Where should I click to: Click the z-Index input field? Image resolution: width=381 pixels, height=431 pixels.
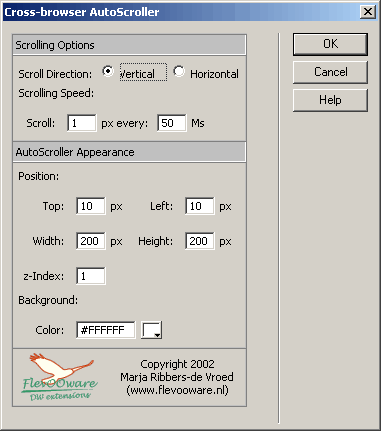pyautogui.click(x=91, y=276)
